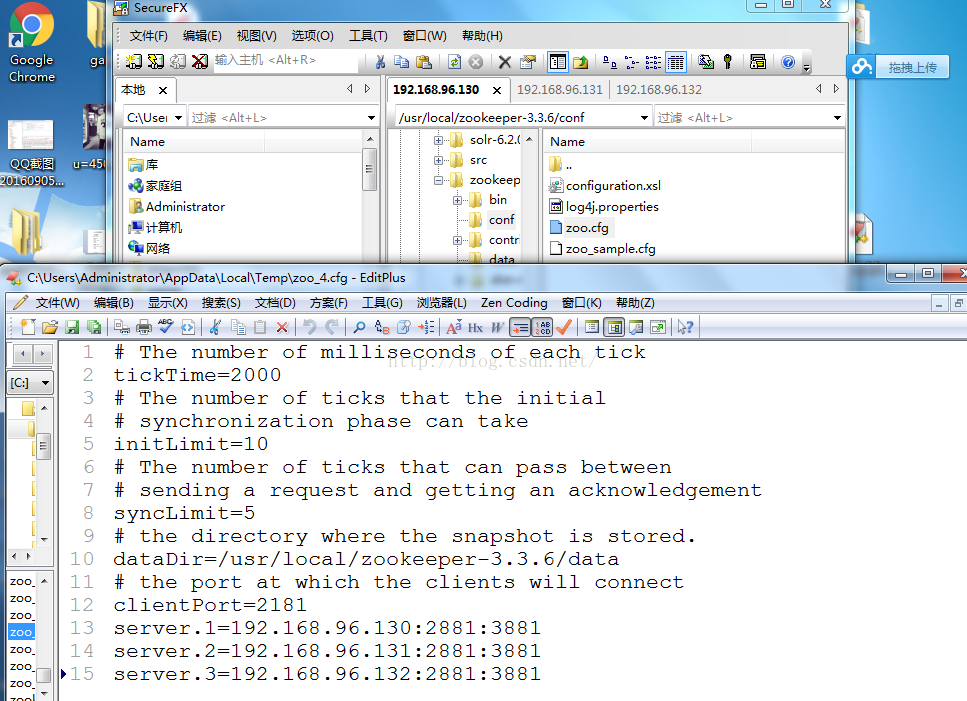The width and height of the screenshot is (967, 701).
Task: Click SecureFX properties icon
Action: point(527,62)
